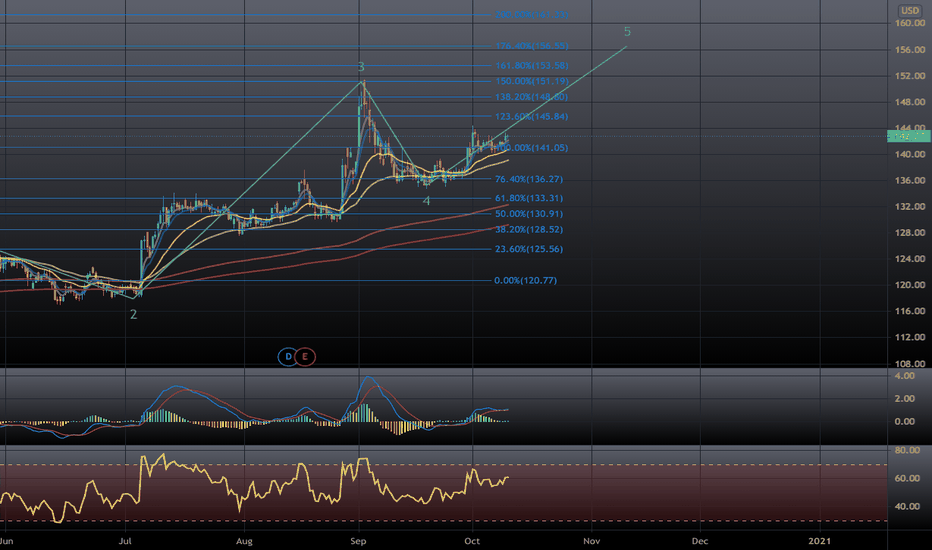Image resolution: width=932 pixels, height=550 pixels.
Task: Click the Aug label on time axis
Action: coord(244,541)
